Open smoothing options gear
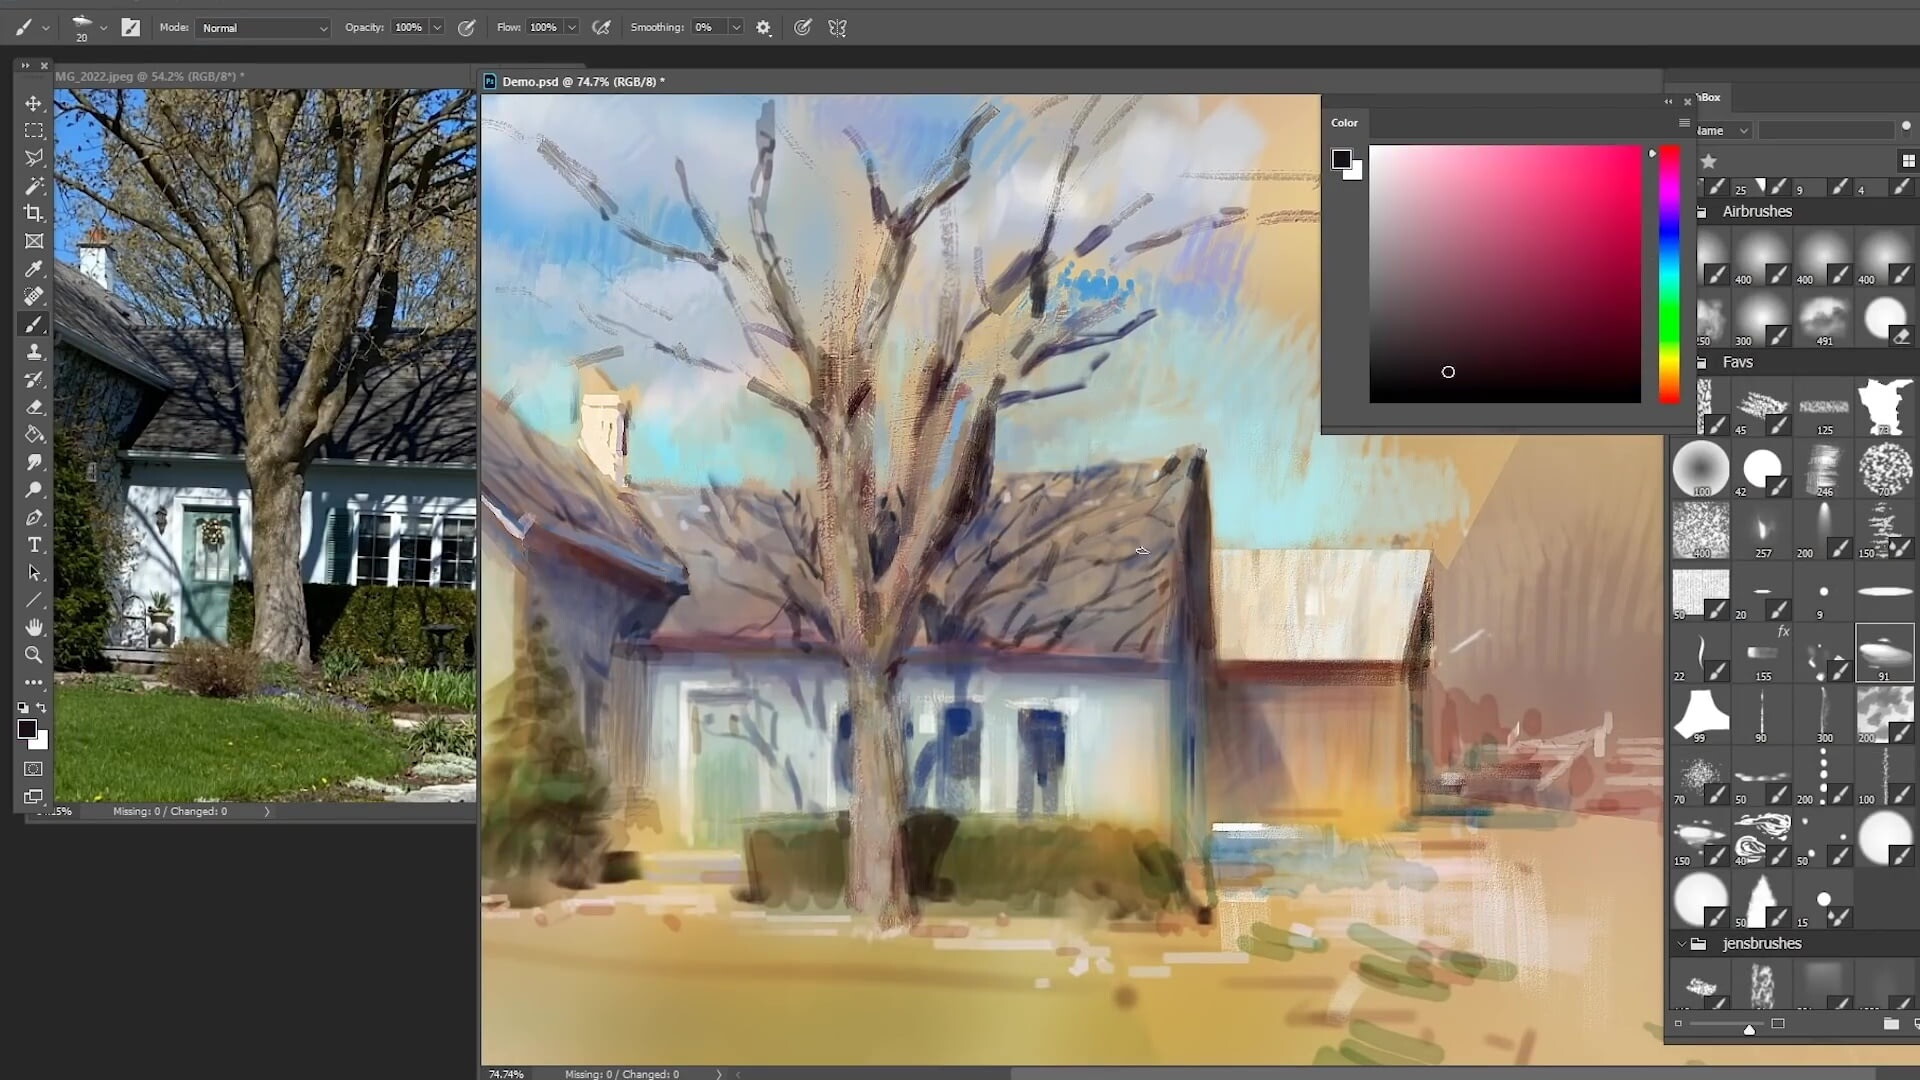Image resolution: width=1920 pixels, height=1080 pixels. (764, 28)
